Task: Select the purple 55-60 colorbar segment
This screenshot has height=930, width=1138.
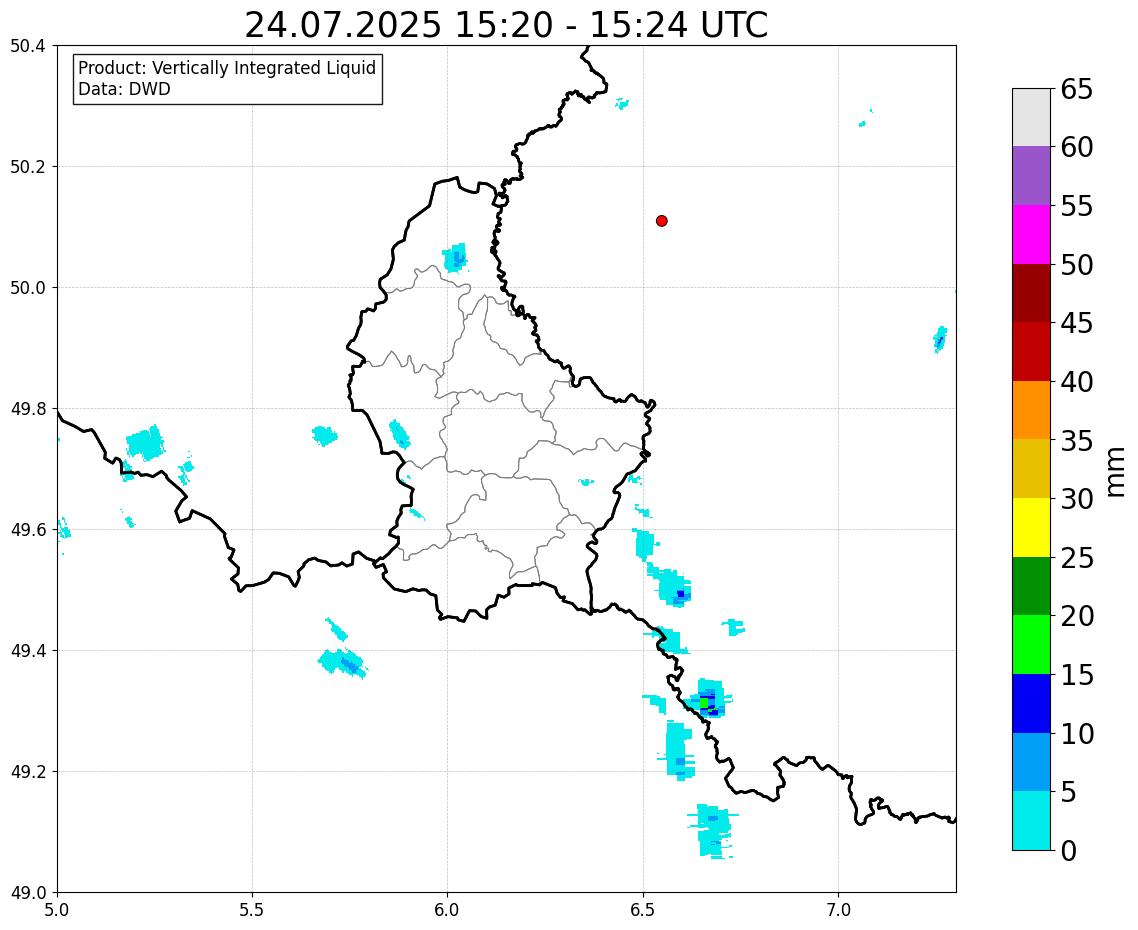Action: pyautogui.click(x=1031, y=176)
